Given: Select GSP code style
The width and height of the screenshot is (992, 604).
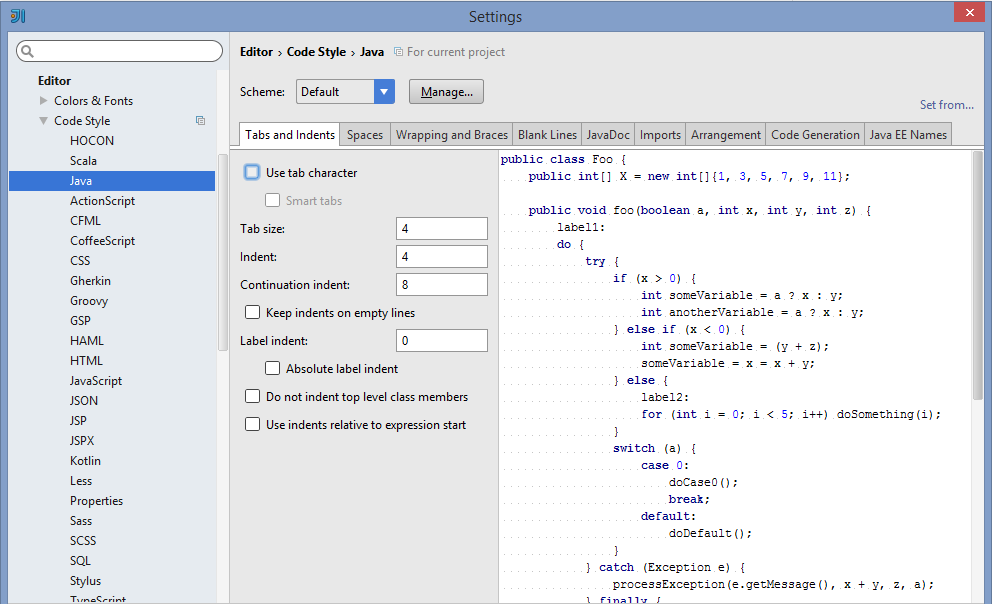Looking at the screenshot, I should [x=80, y=321].
